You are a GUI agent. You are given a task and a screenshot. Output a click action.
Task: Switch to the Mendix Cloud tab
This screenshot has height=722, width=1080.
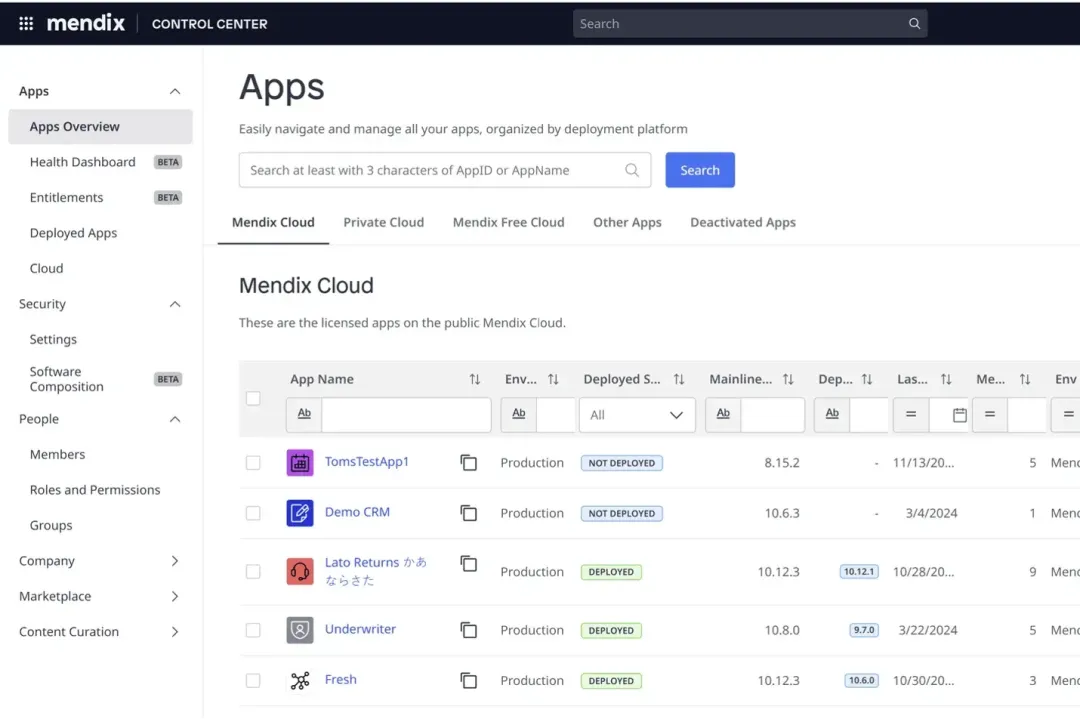273,223
